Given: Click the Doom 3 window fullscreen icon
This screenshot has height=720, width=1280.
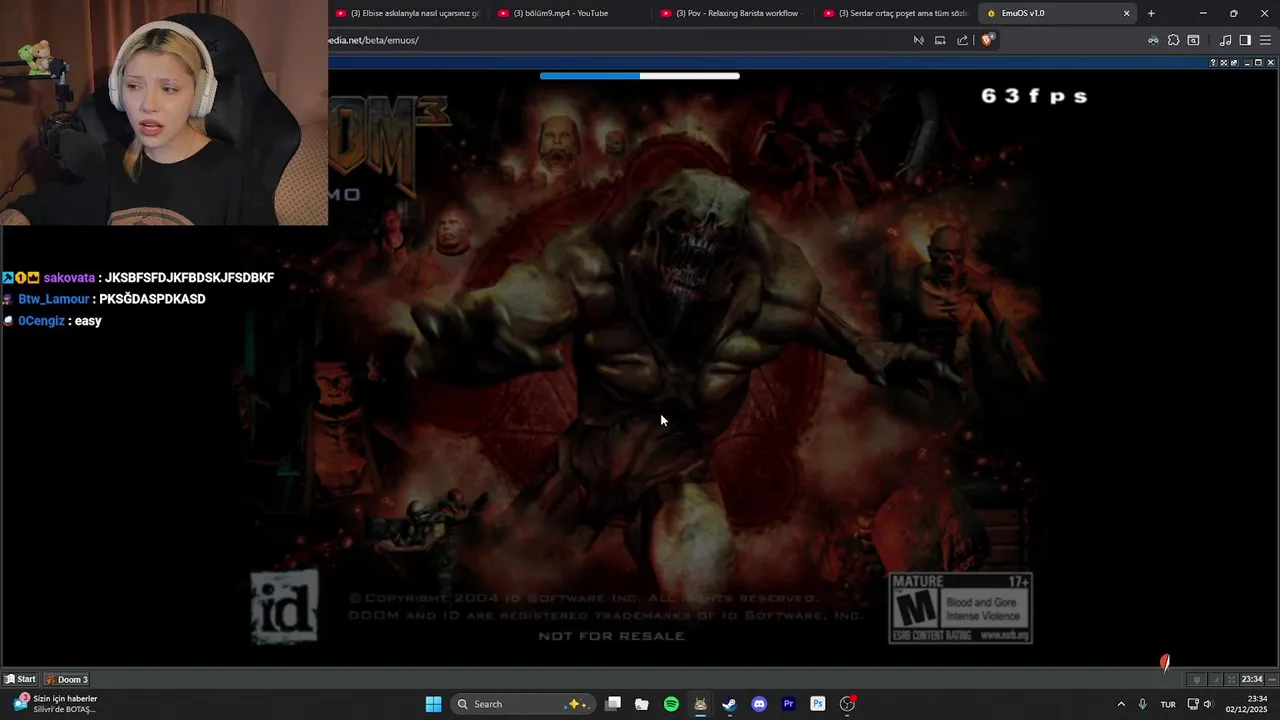Looking at the screenshot, I should [x=1224, y=62].
